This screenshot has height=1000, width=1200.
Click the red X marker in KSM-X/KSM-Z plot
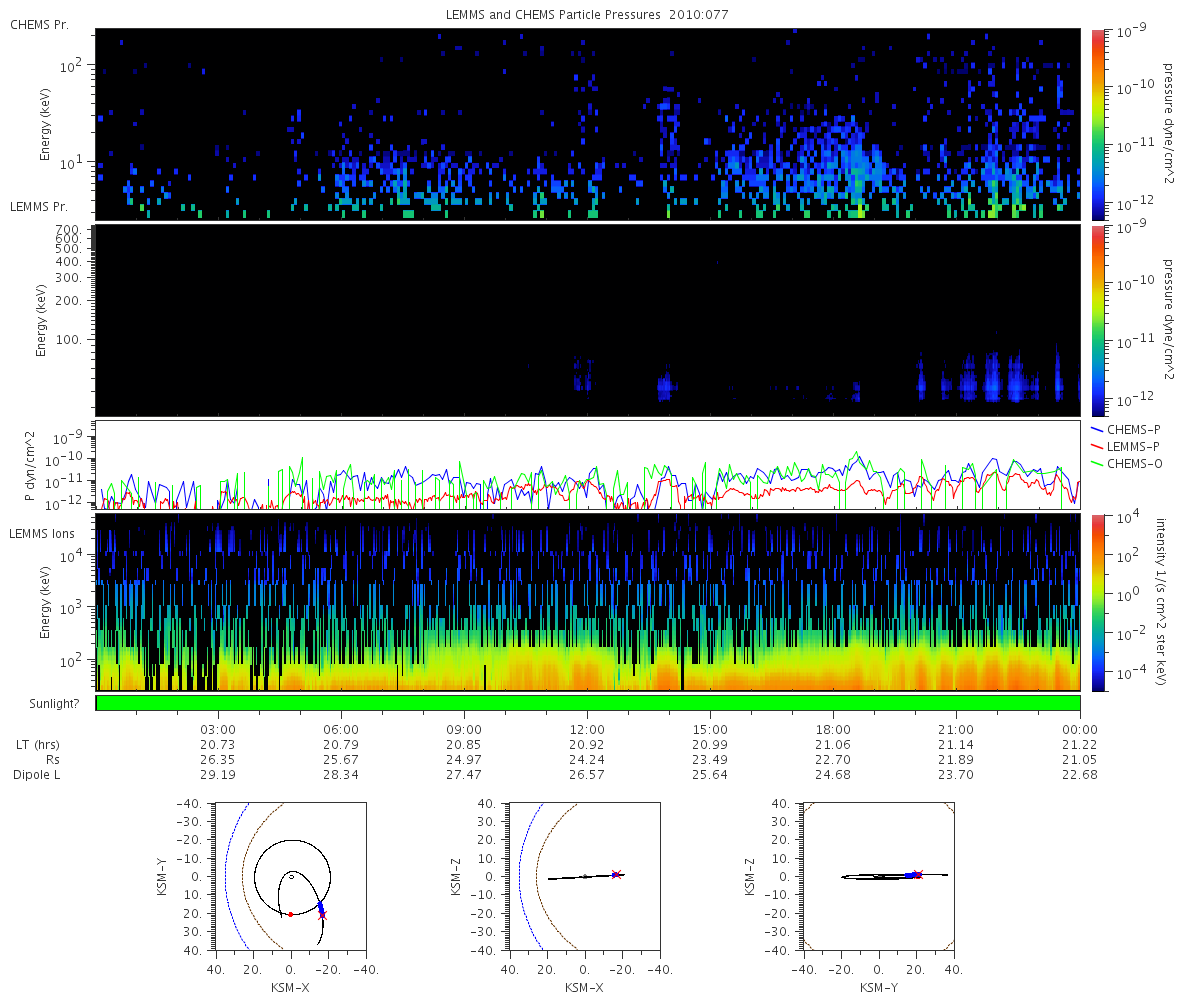pyautogui.click(x=617, y=874)
